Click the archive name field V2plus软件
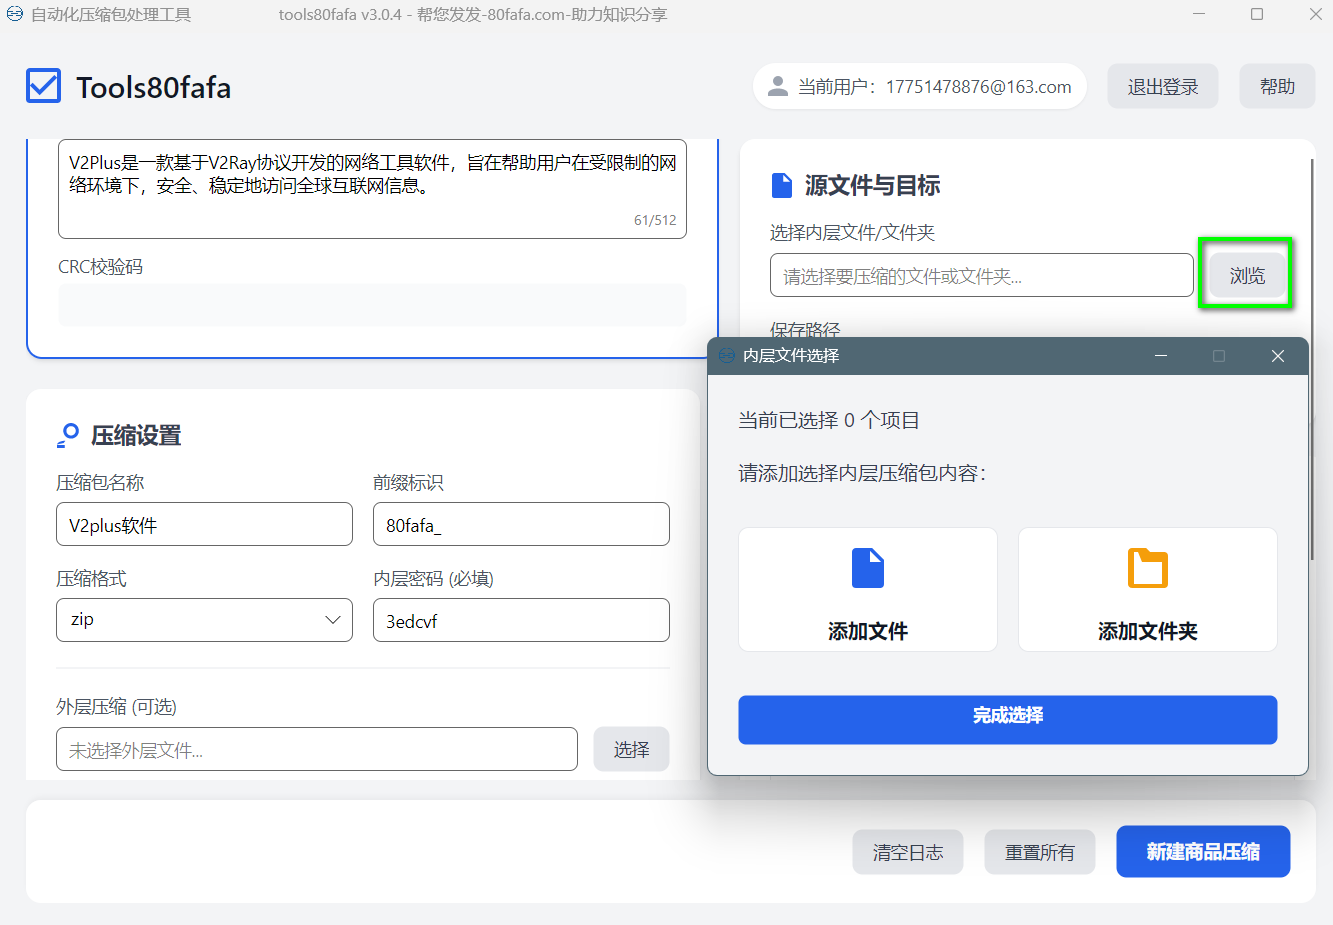1333x925 pixels. [x=204, y=525]
